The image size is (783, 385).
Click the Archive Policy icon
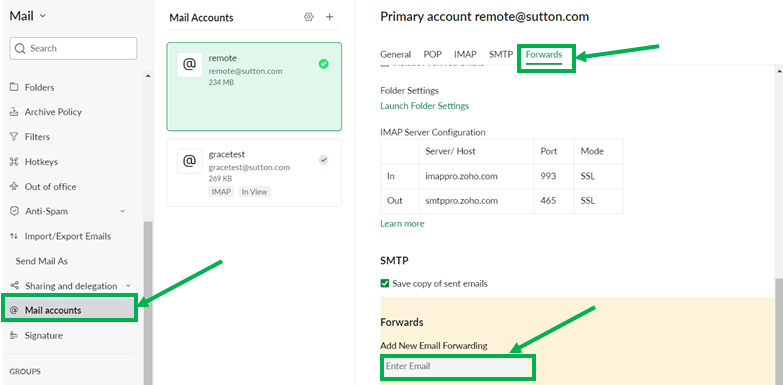pos(14,112)
